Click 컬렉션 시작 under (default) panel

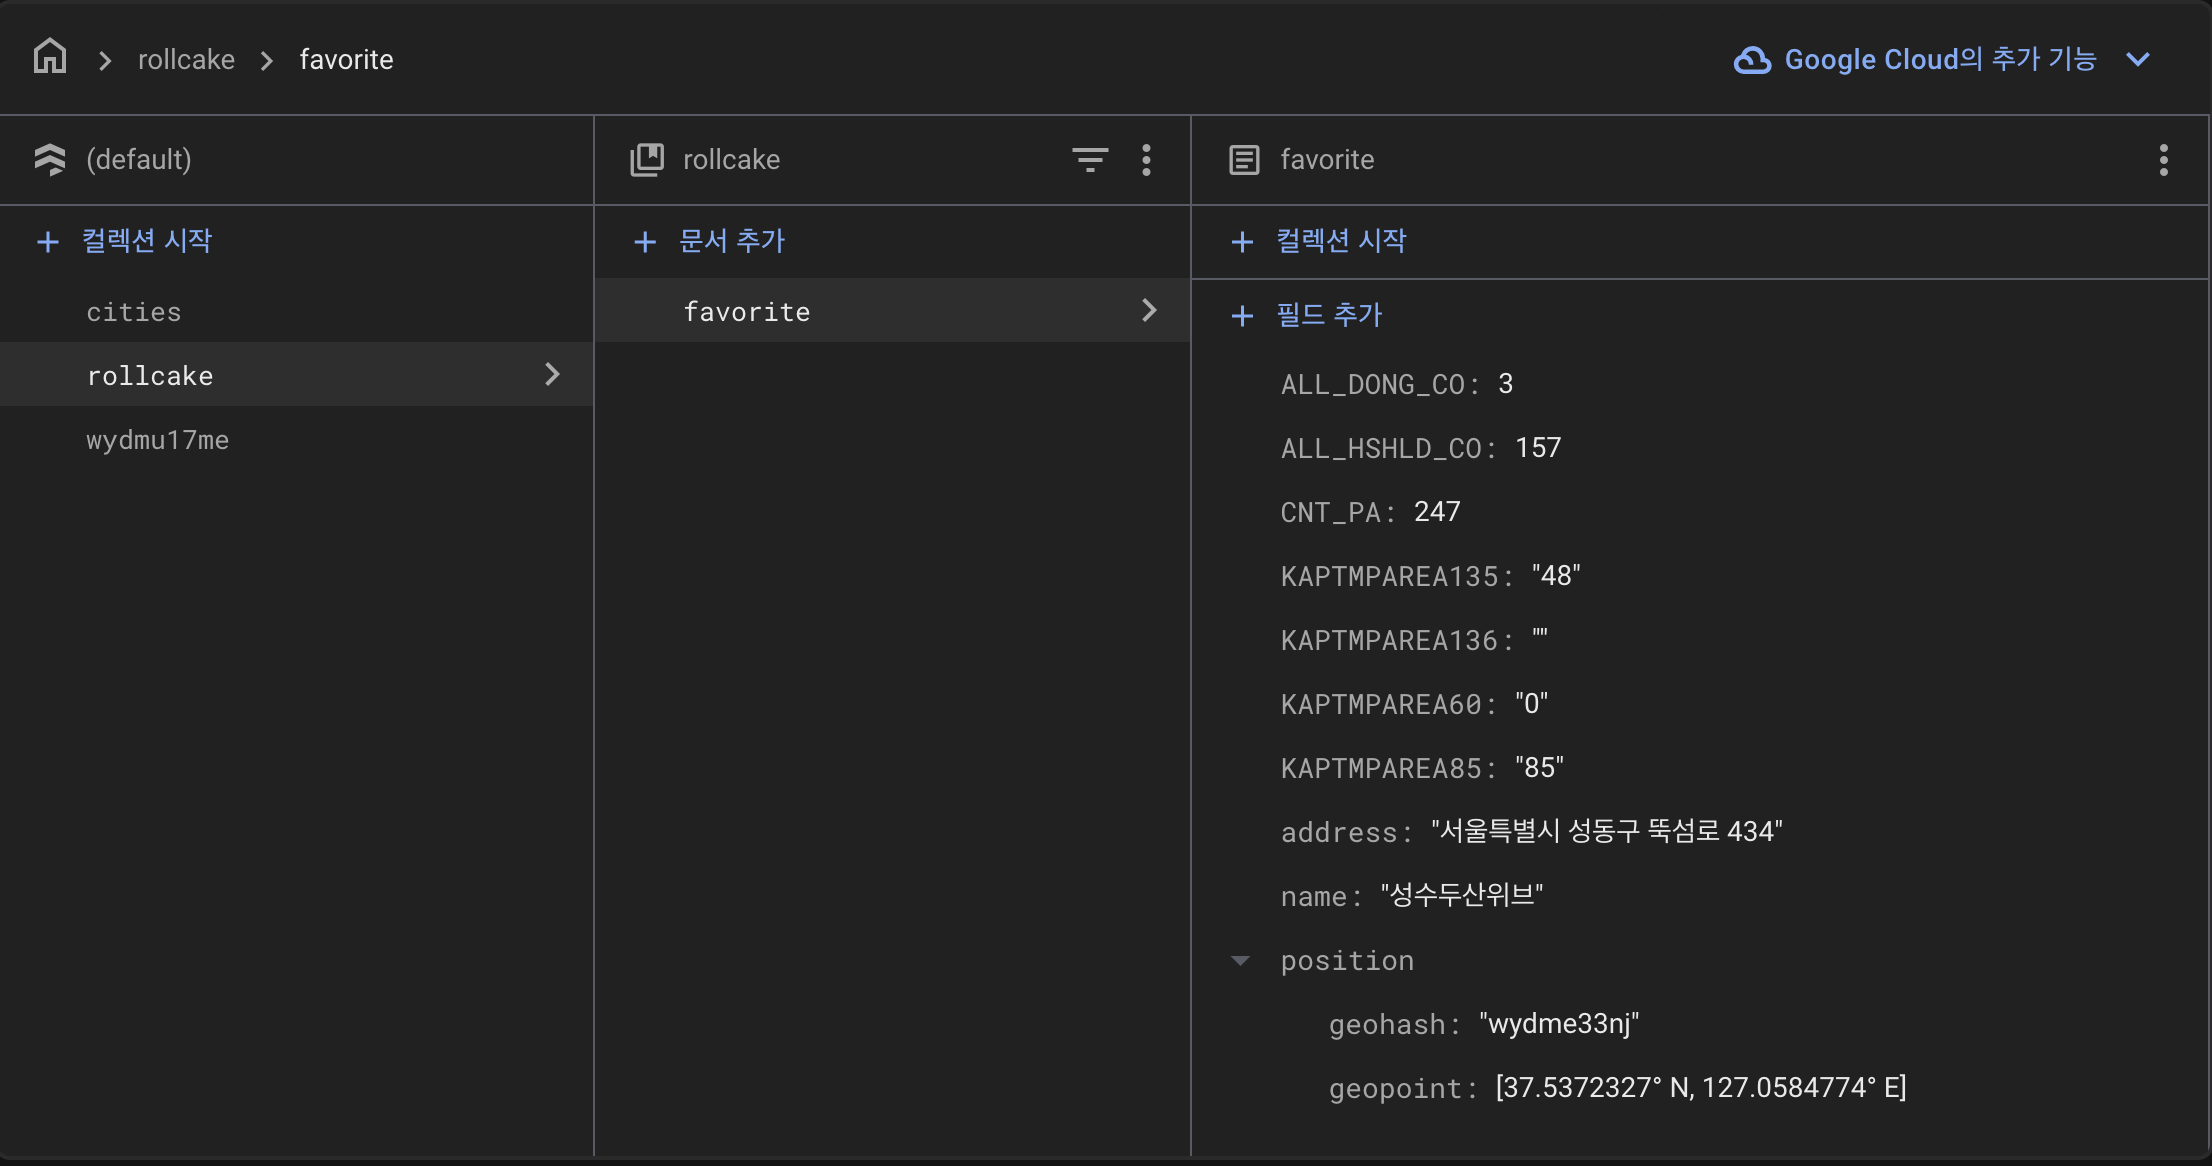click(x=146, y=241)
